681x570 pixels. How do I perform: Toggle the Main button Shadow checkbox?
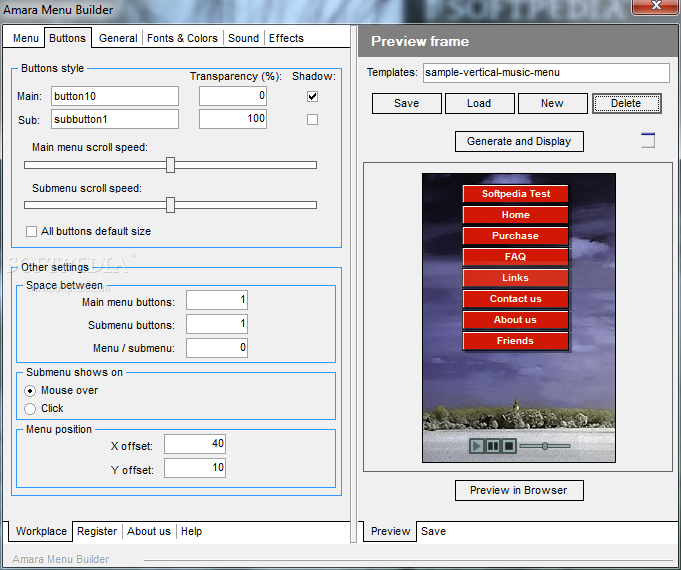312,96
